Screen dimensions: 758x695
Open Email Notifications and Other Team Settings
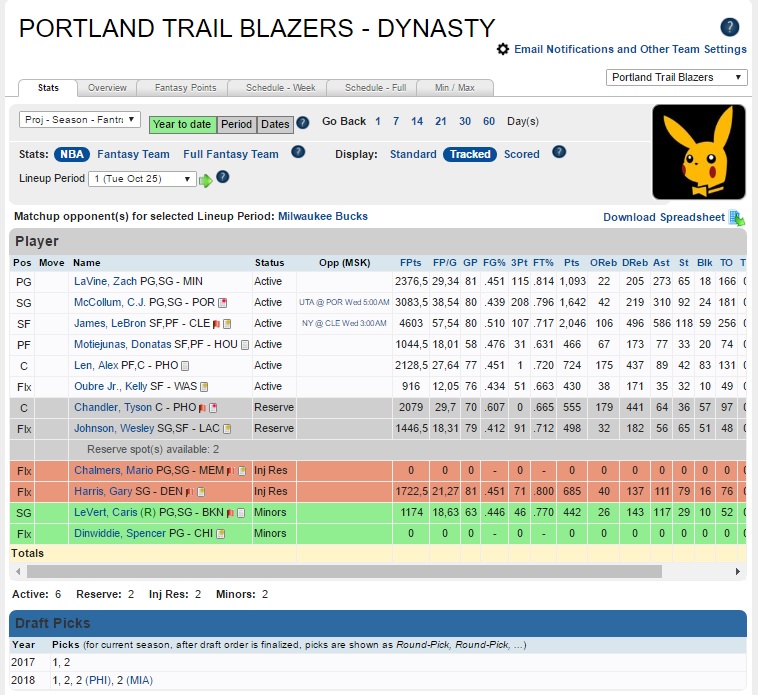click(630, 49)
